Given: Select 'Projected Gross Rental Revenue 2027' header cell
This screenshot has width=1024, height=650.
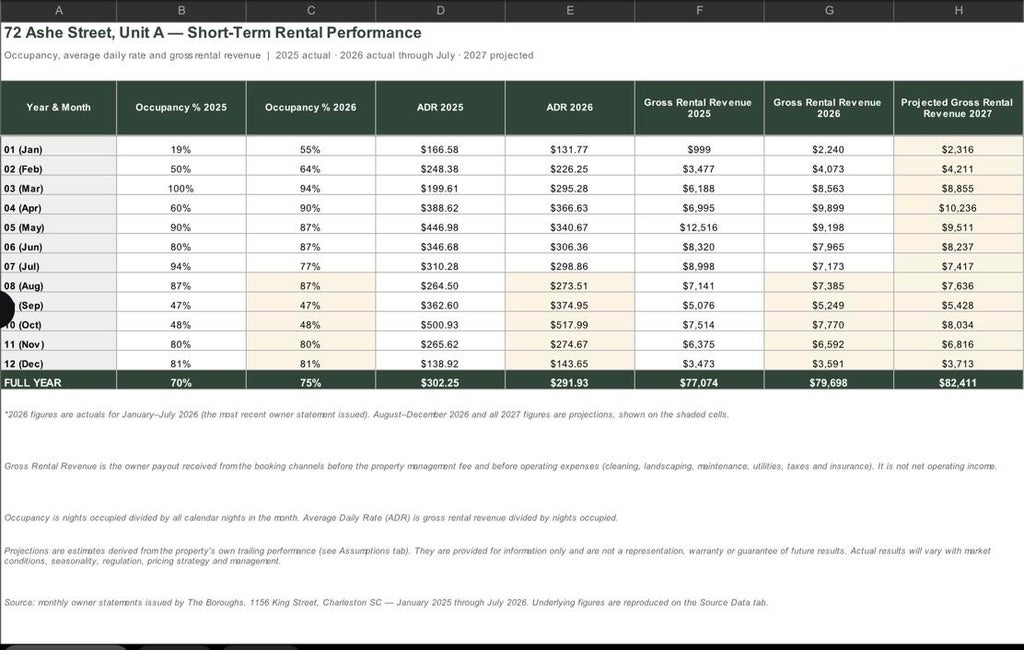Looking at the screenshot, I should click(x=958, y=108).
